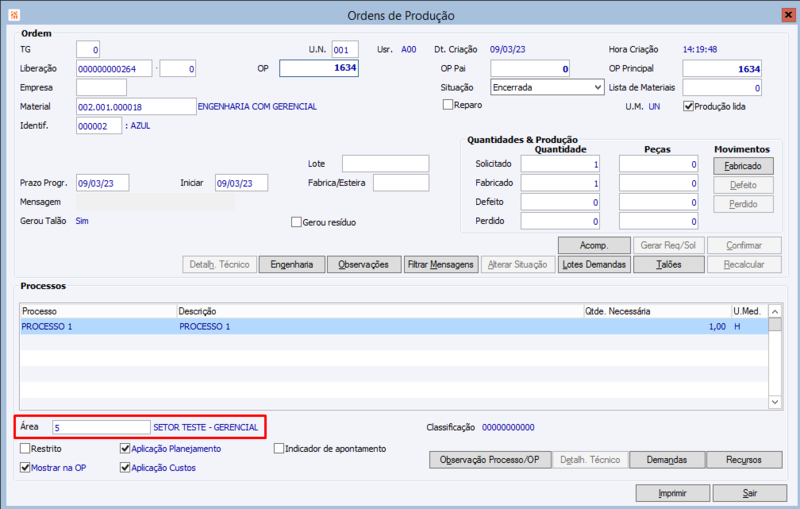The width and height of the screenshot is (800, 509).
Task: Enable the Gerou resíduo checkbox
Action: [x=296, y=222]
